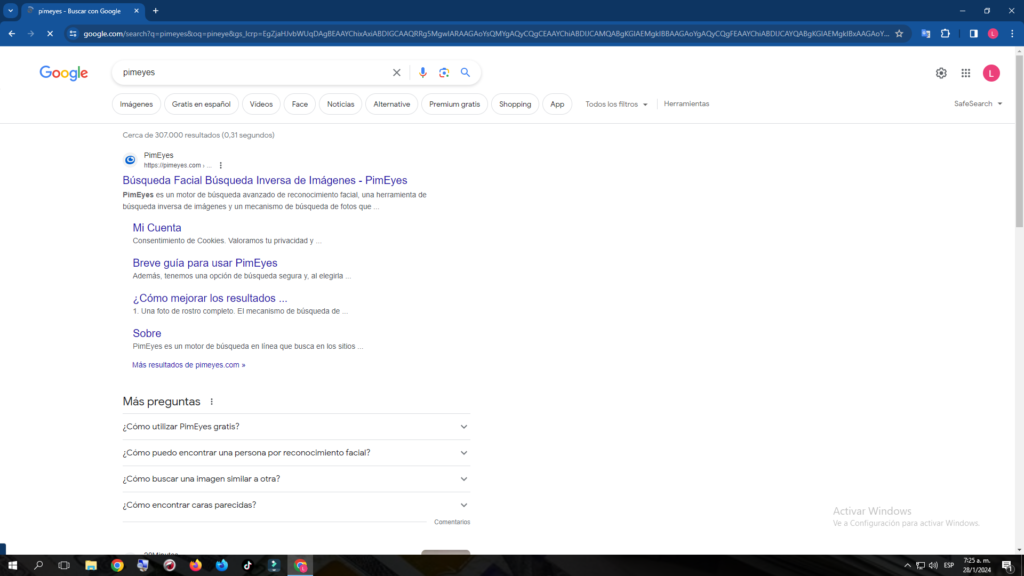Image resolution: width=1024 pixels, height=576 pixels.
Task: Open the Mi Cuenta sitelink
Action: click(x=157, y=228)
